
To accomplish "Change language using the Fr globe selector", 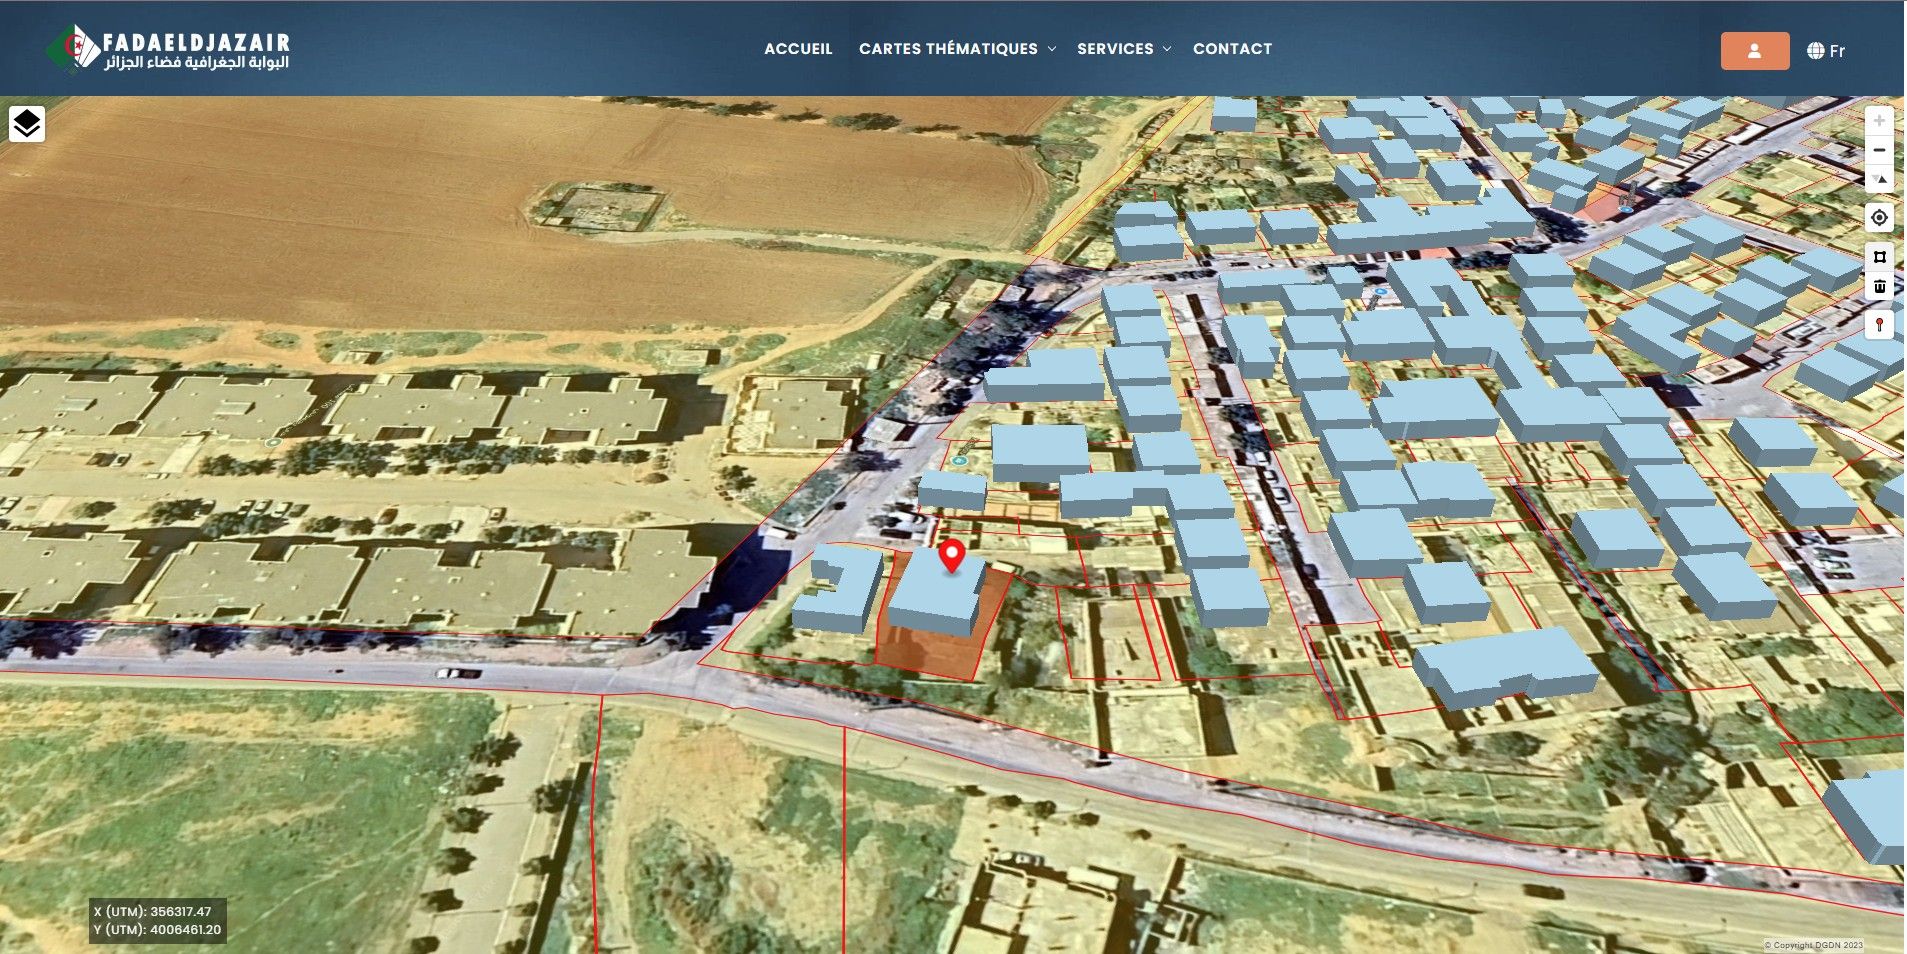I will coord(1826,51).
